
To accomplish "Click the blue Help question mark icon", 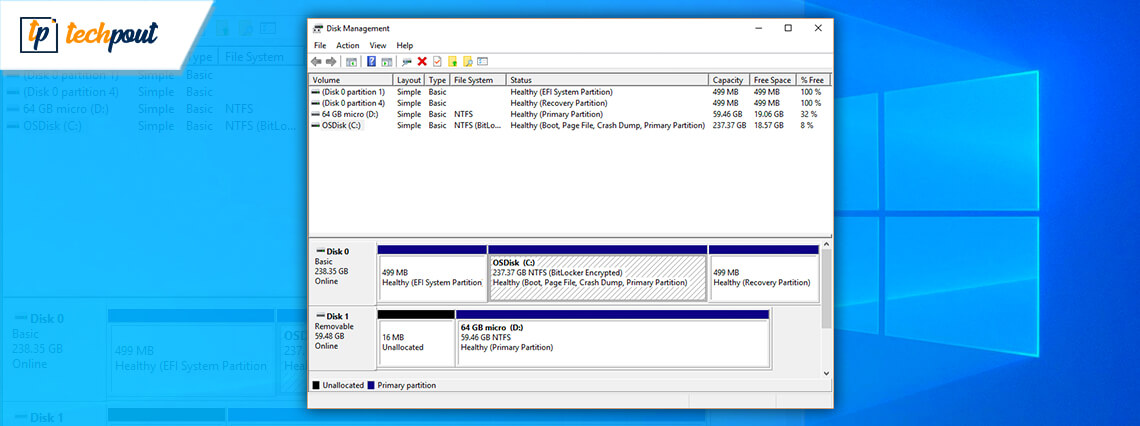I will point(371,61).
